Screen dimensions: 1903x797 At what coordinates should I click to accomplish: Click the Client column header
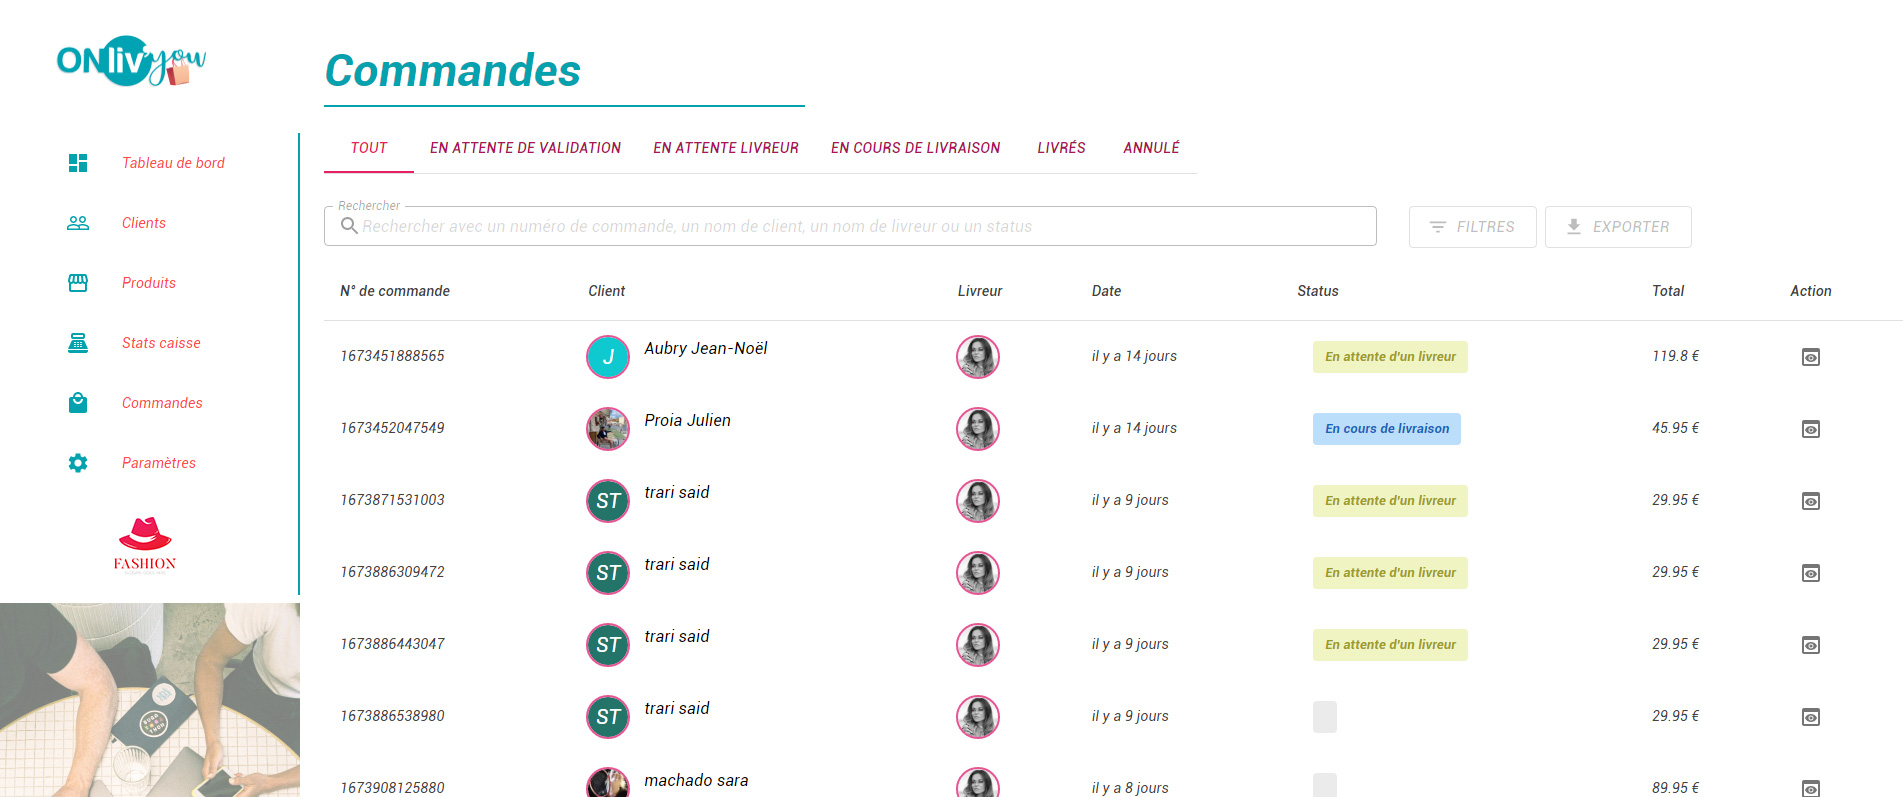coord(607,291)
